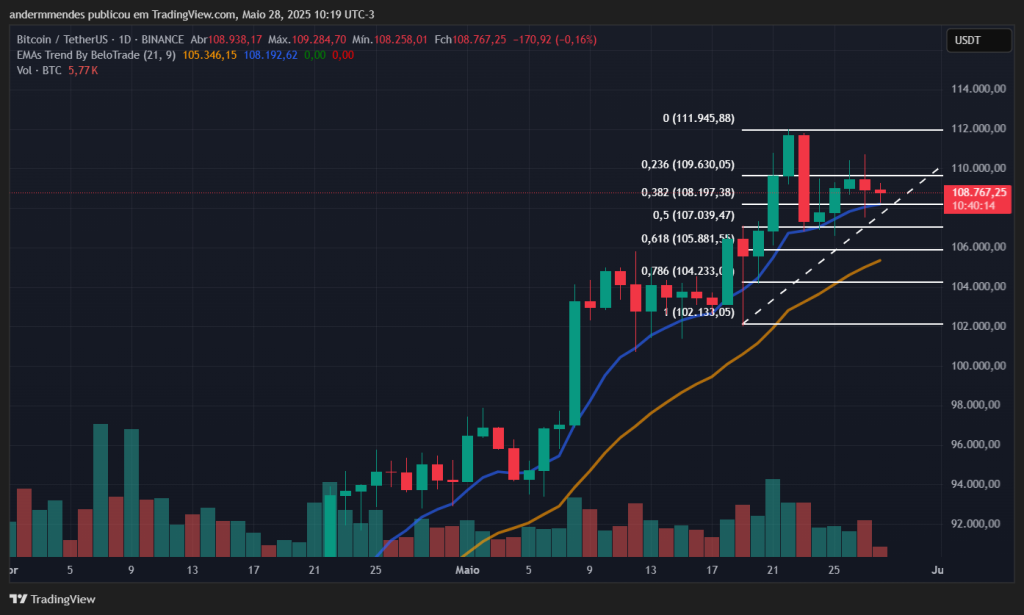Click the 98.000,00 price axis label
Image resolution: width=1024 pixels, height=615 pixels.
976,405
